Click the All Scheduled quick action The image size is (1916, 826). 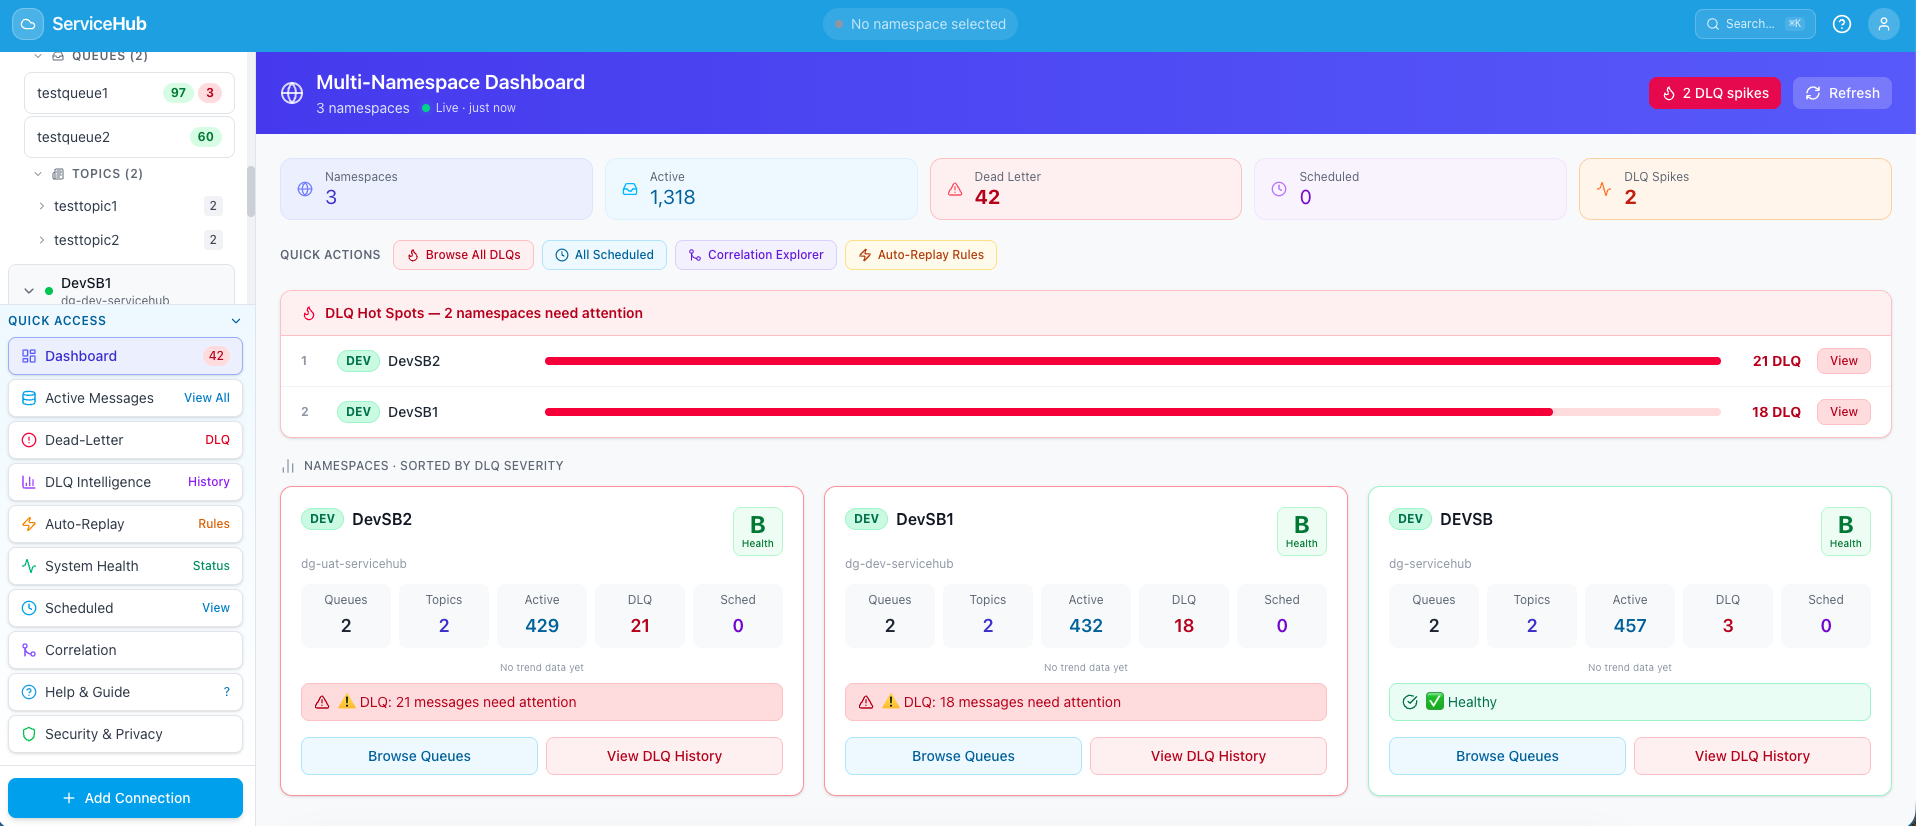604,255
